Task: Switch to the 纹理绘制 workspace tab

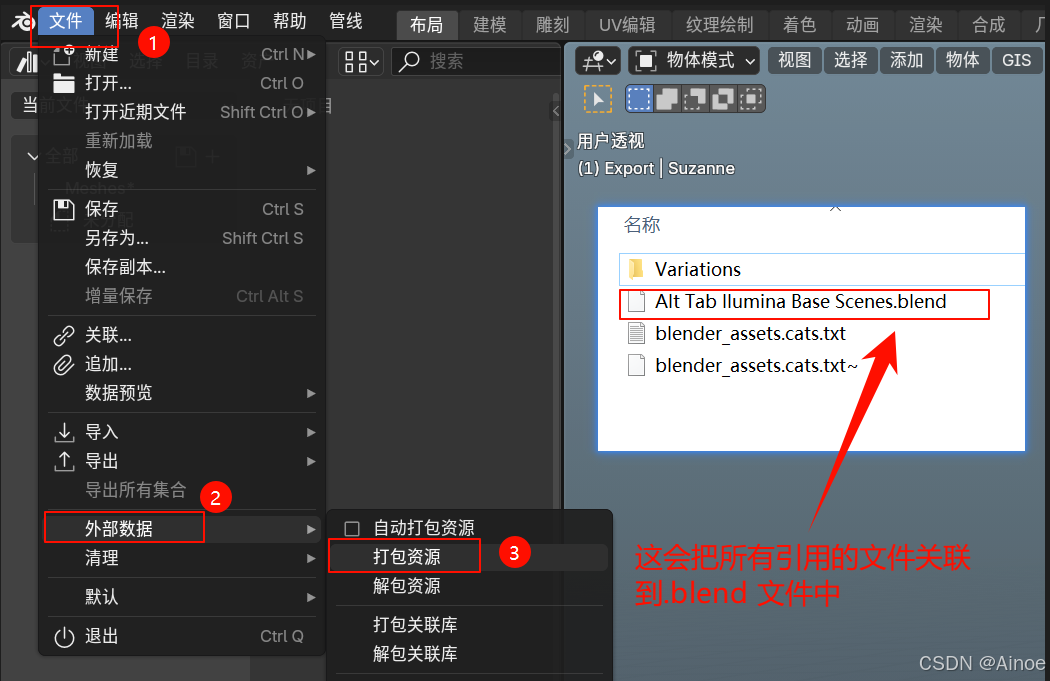Action: (719, 25)
